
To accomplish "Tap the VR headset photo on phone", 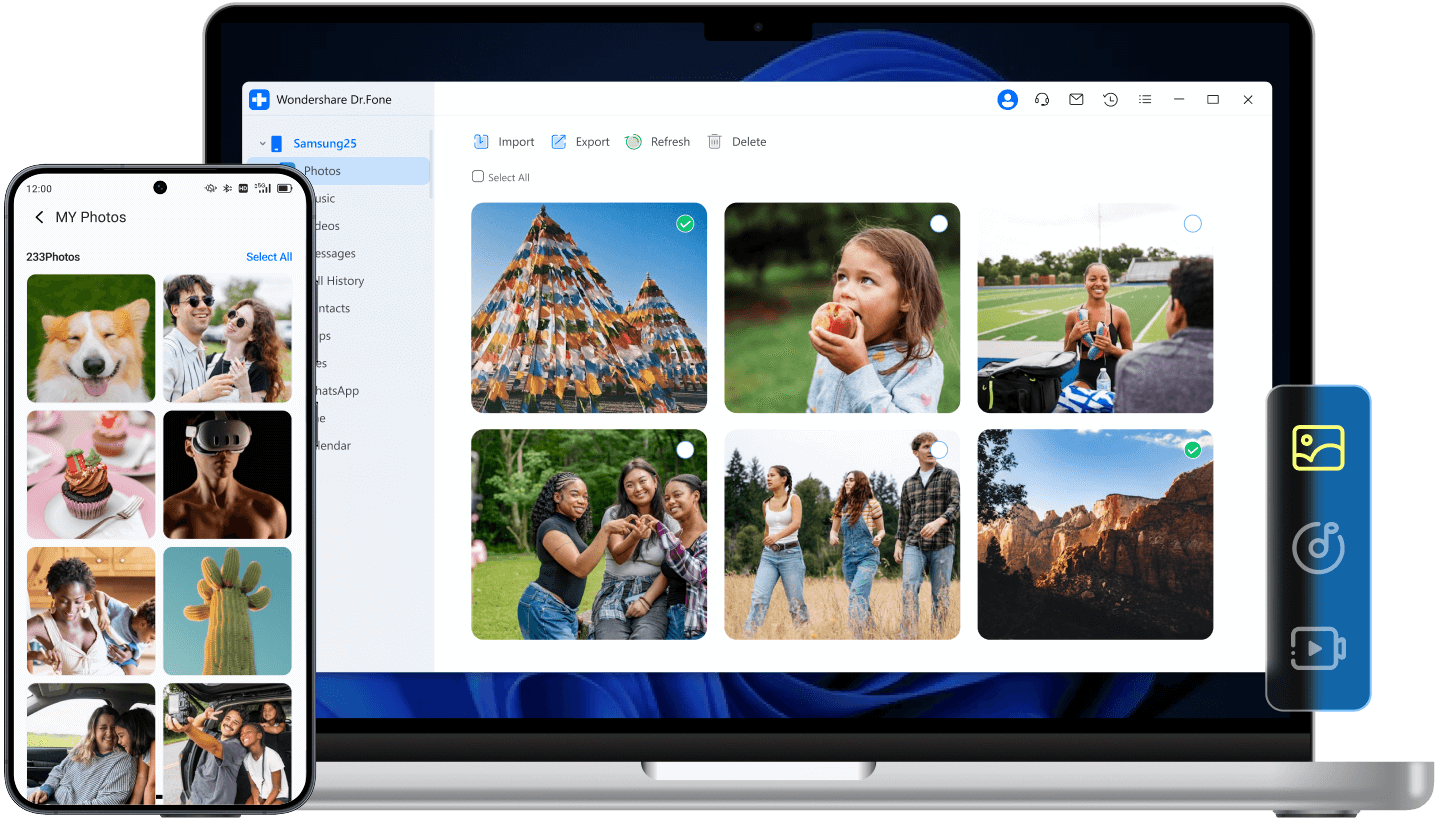I will coord(228,475).
